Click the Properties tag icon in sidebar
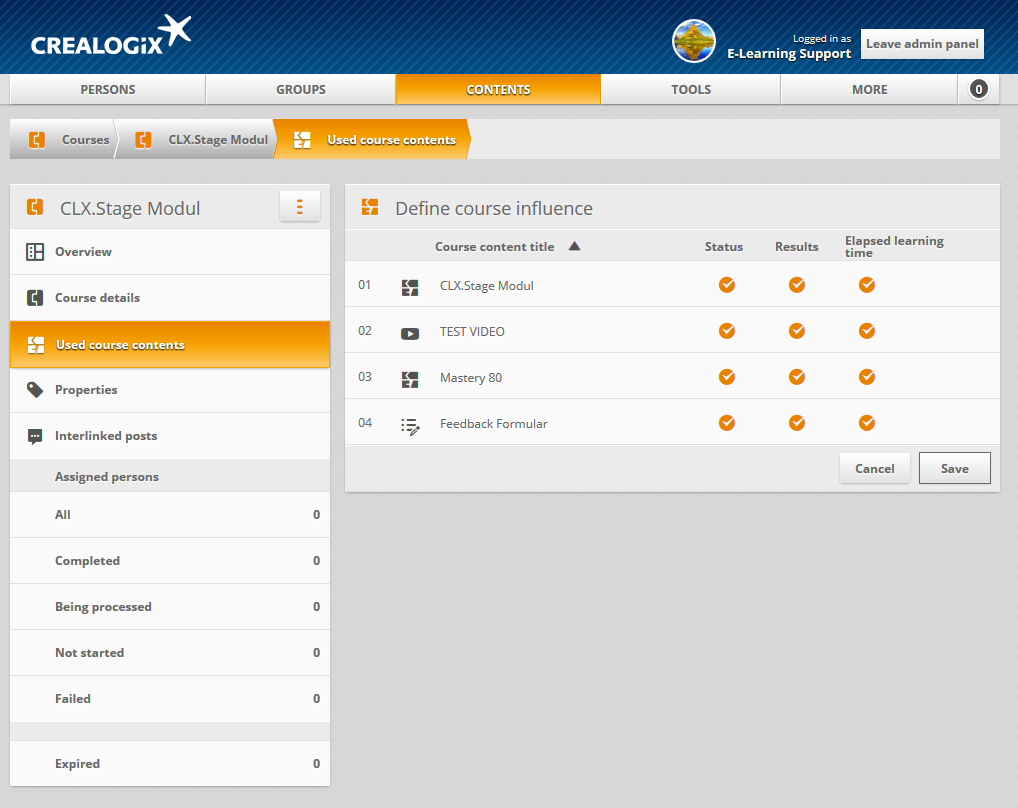The width and height of the screenshot is (1018, 808). 35,390
